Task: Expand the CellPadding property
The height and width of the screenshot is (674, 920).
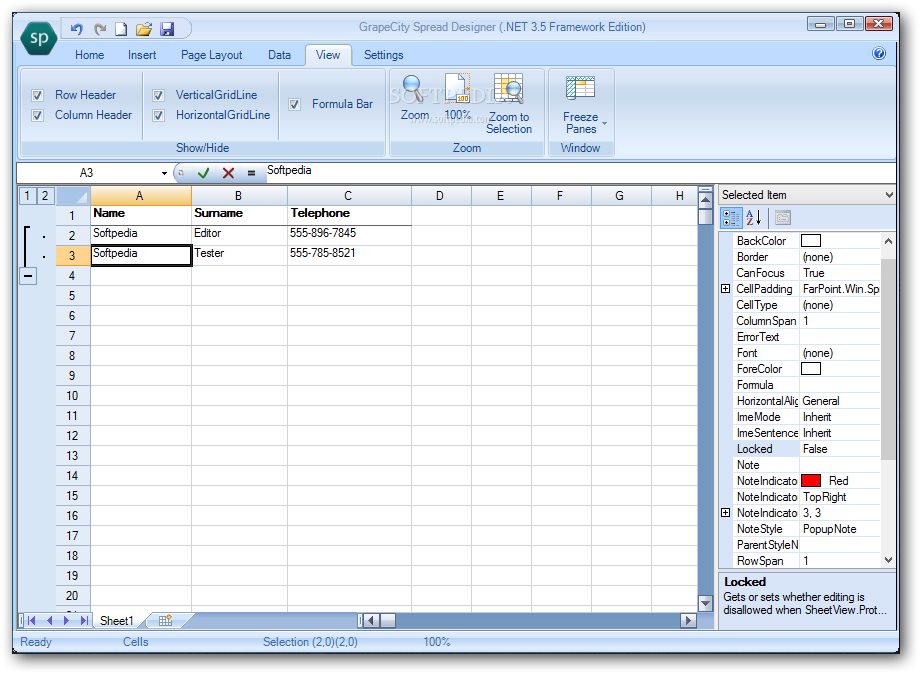Action: (726, 289)
